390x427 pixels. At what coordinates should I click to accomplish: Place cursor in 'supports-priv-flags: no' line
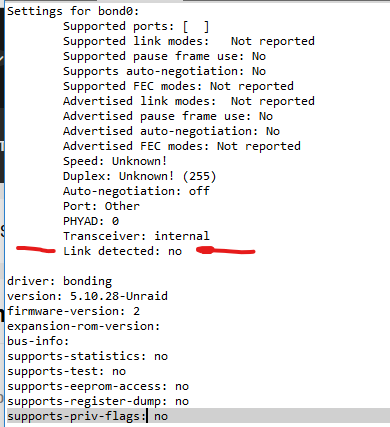(x=87, y=416)
